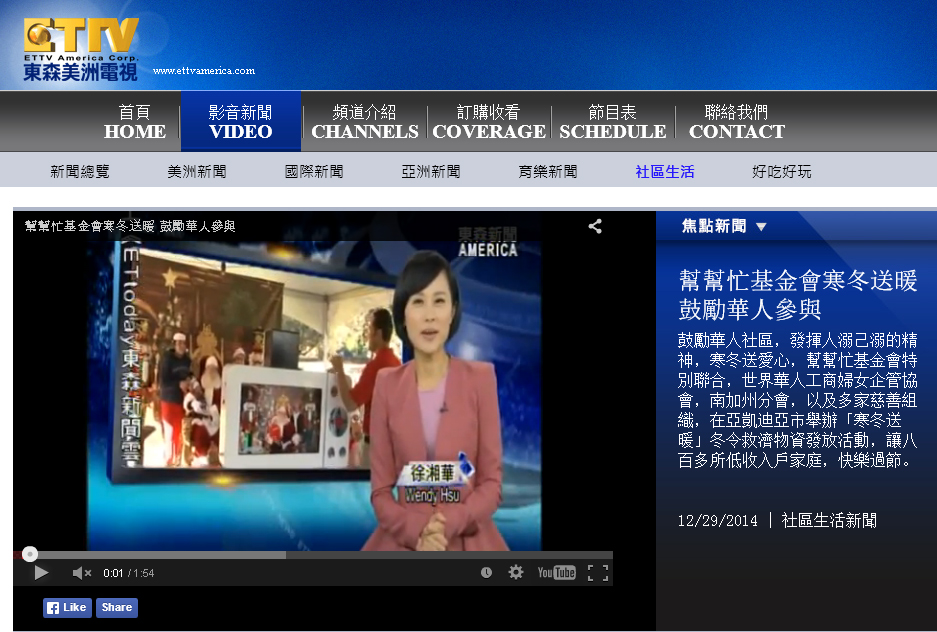Click the video title at top of player
Image resolution: width=937 pixels, height=632 pixels.
(130, 226)
